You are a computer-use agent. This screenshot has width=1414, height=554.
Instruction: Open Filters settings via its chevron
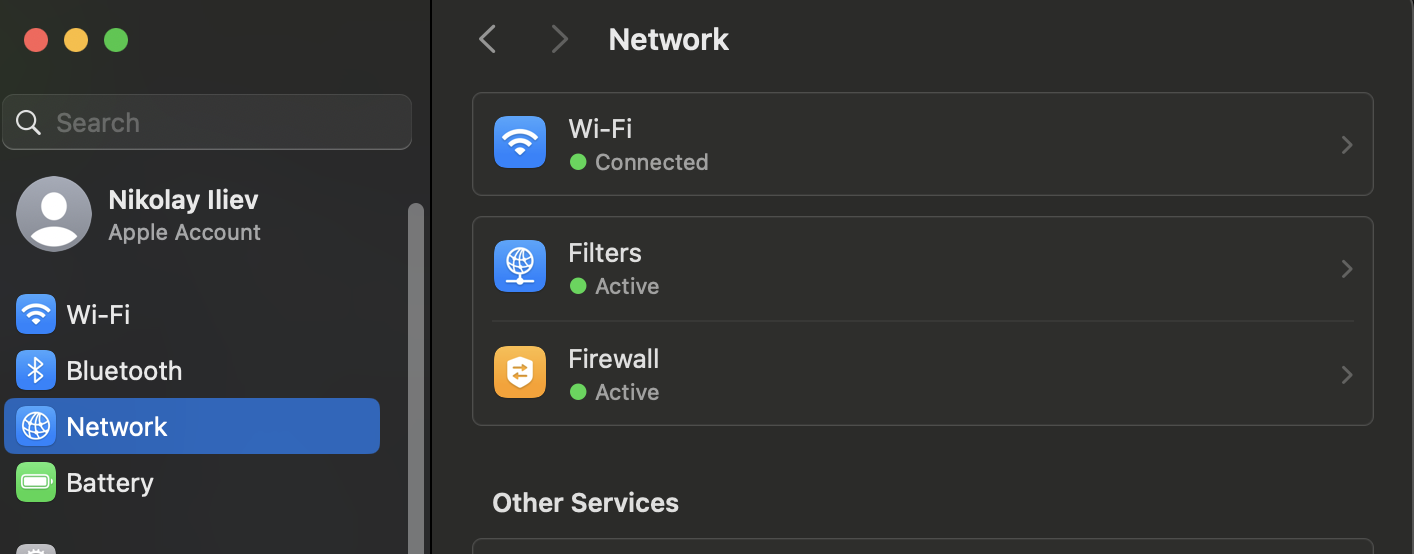point(1346,269)
